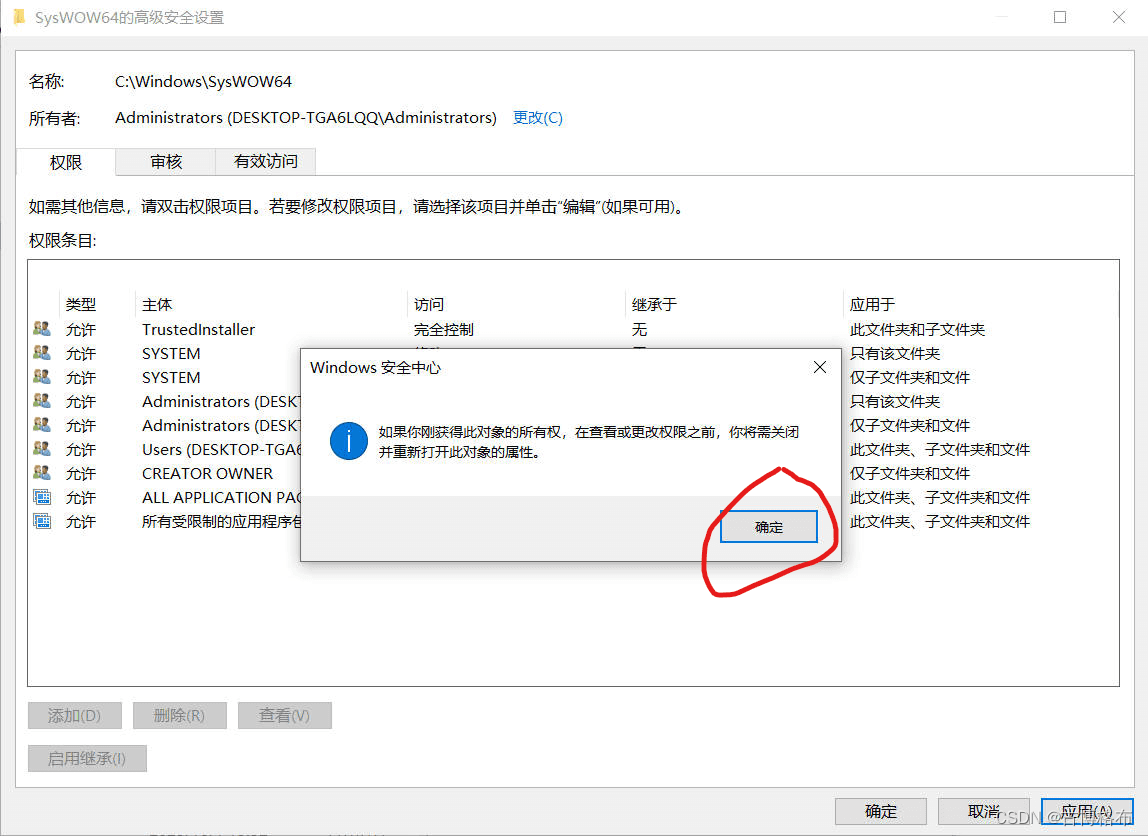Click the 删除(R) button
The height and width of the screenshot is (836, 1148).
coord(179,715)
